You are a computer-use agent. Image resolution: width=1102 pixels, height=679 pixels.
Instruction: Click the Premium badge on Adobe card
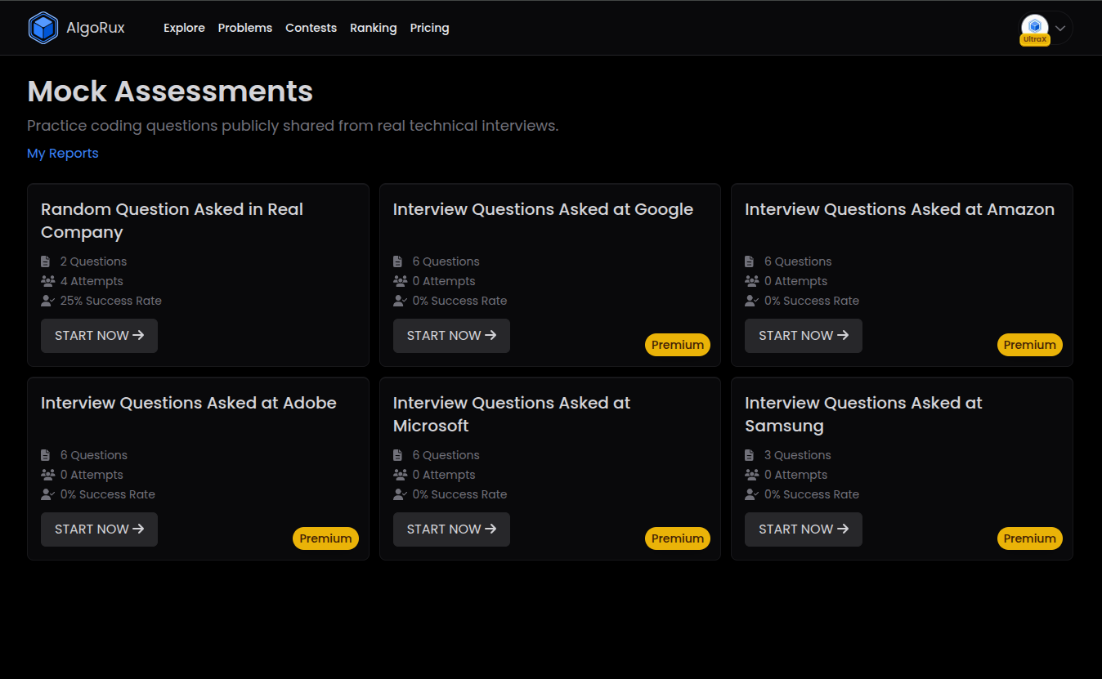[326, 538]
